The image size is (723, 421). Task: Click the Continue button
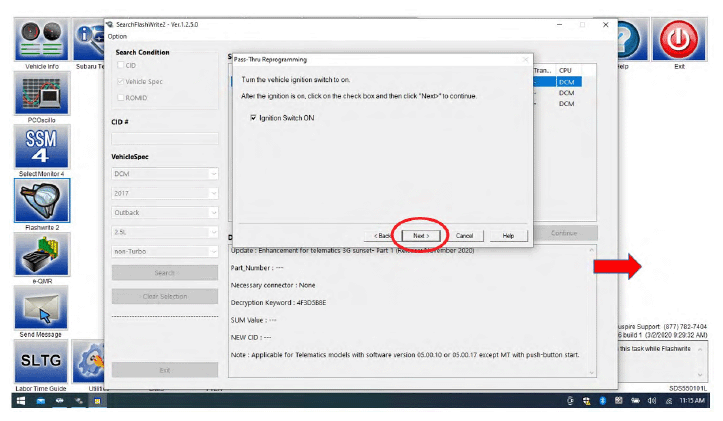tap(564, 233)
